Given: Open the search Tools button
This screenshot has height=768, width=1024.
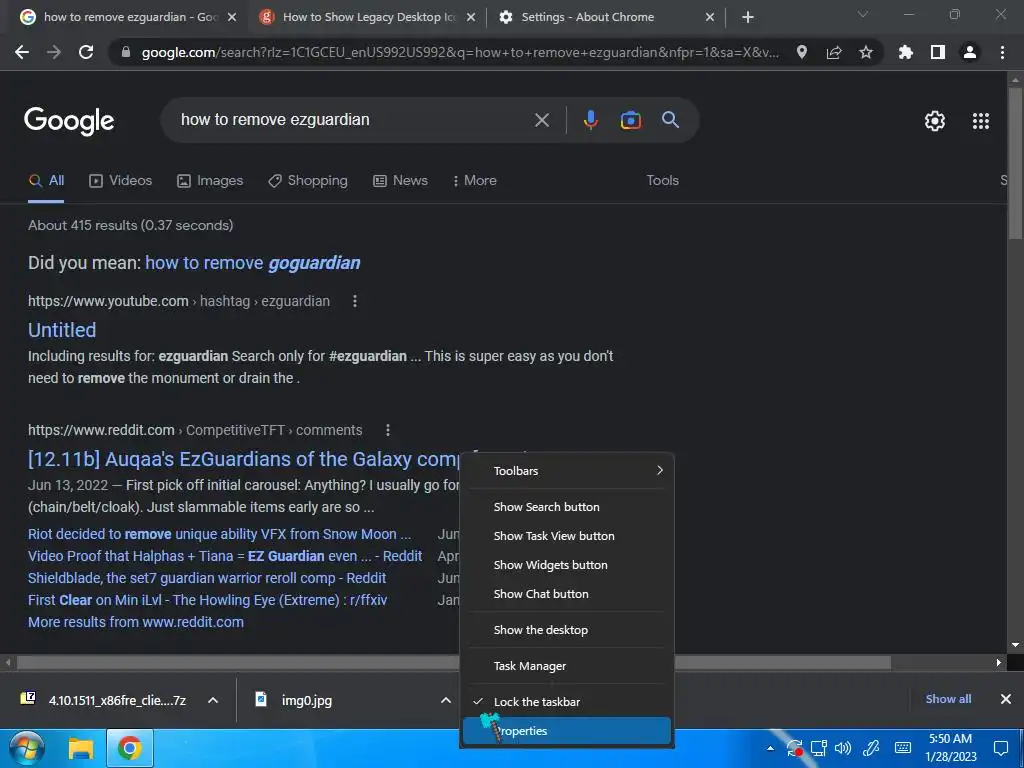Looking at the screenshot, I should click(662, 180).
